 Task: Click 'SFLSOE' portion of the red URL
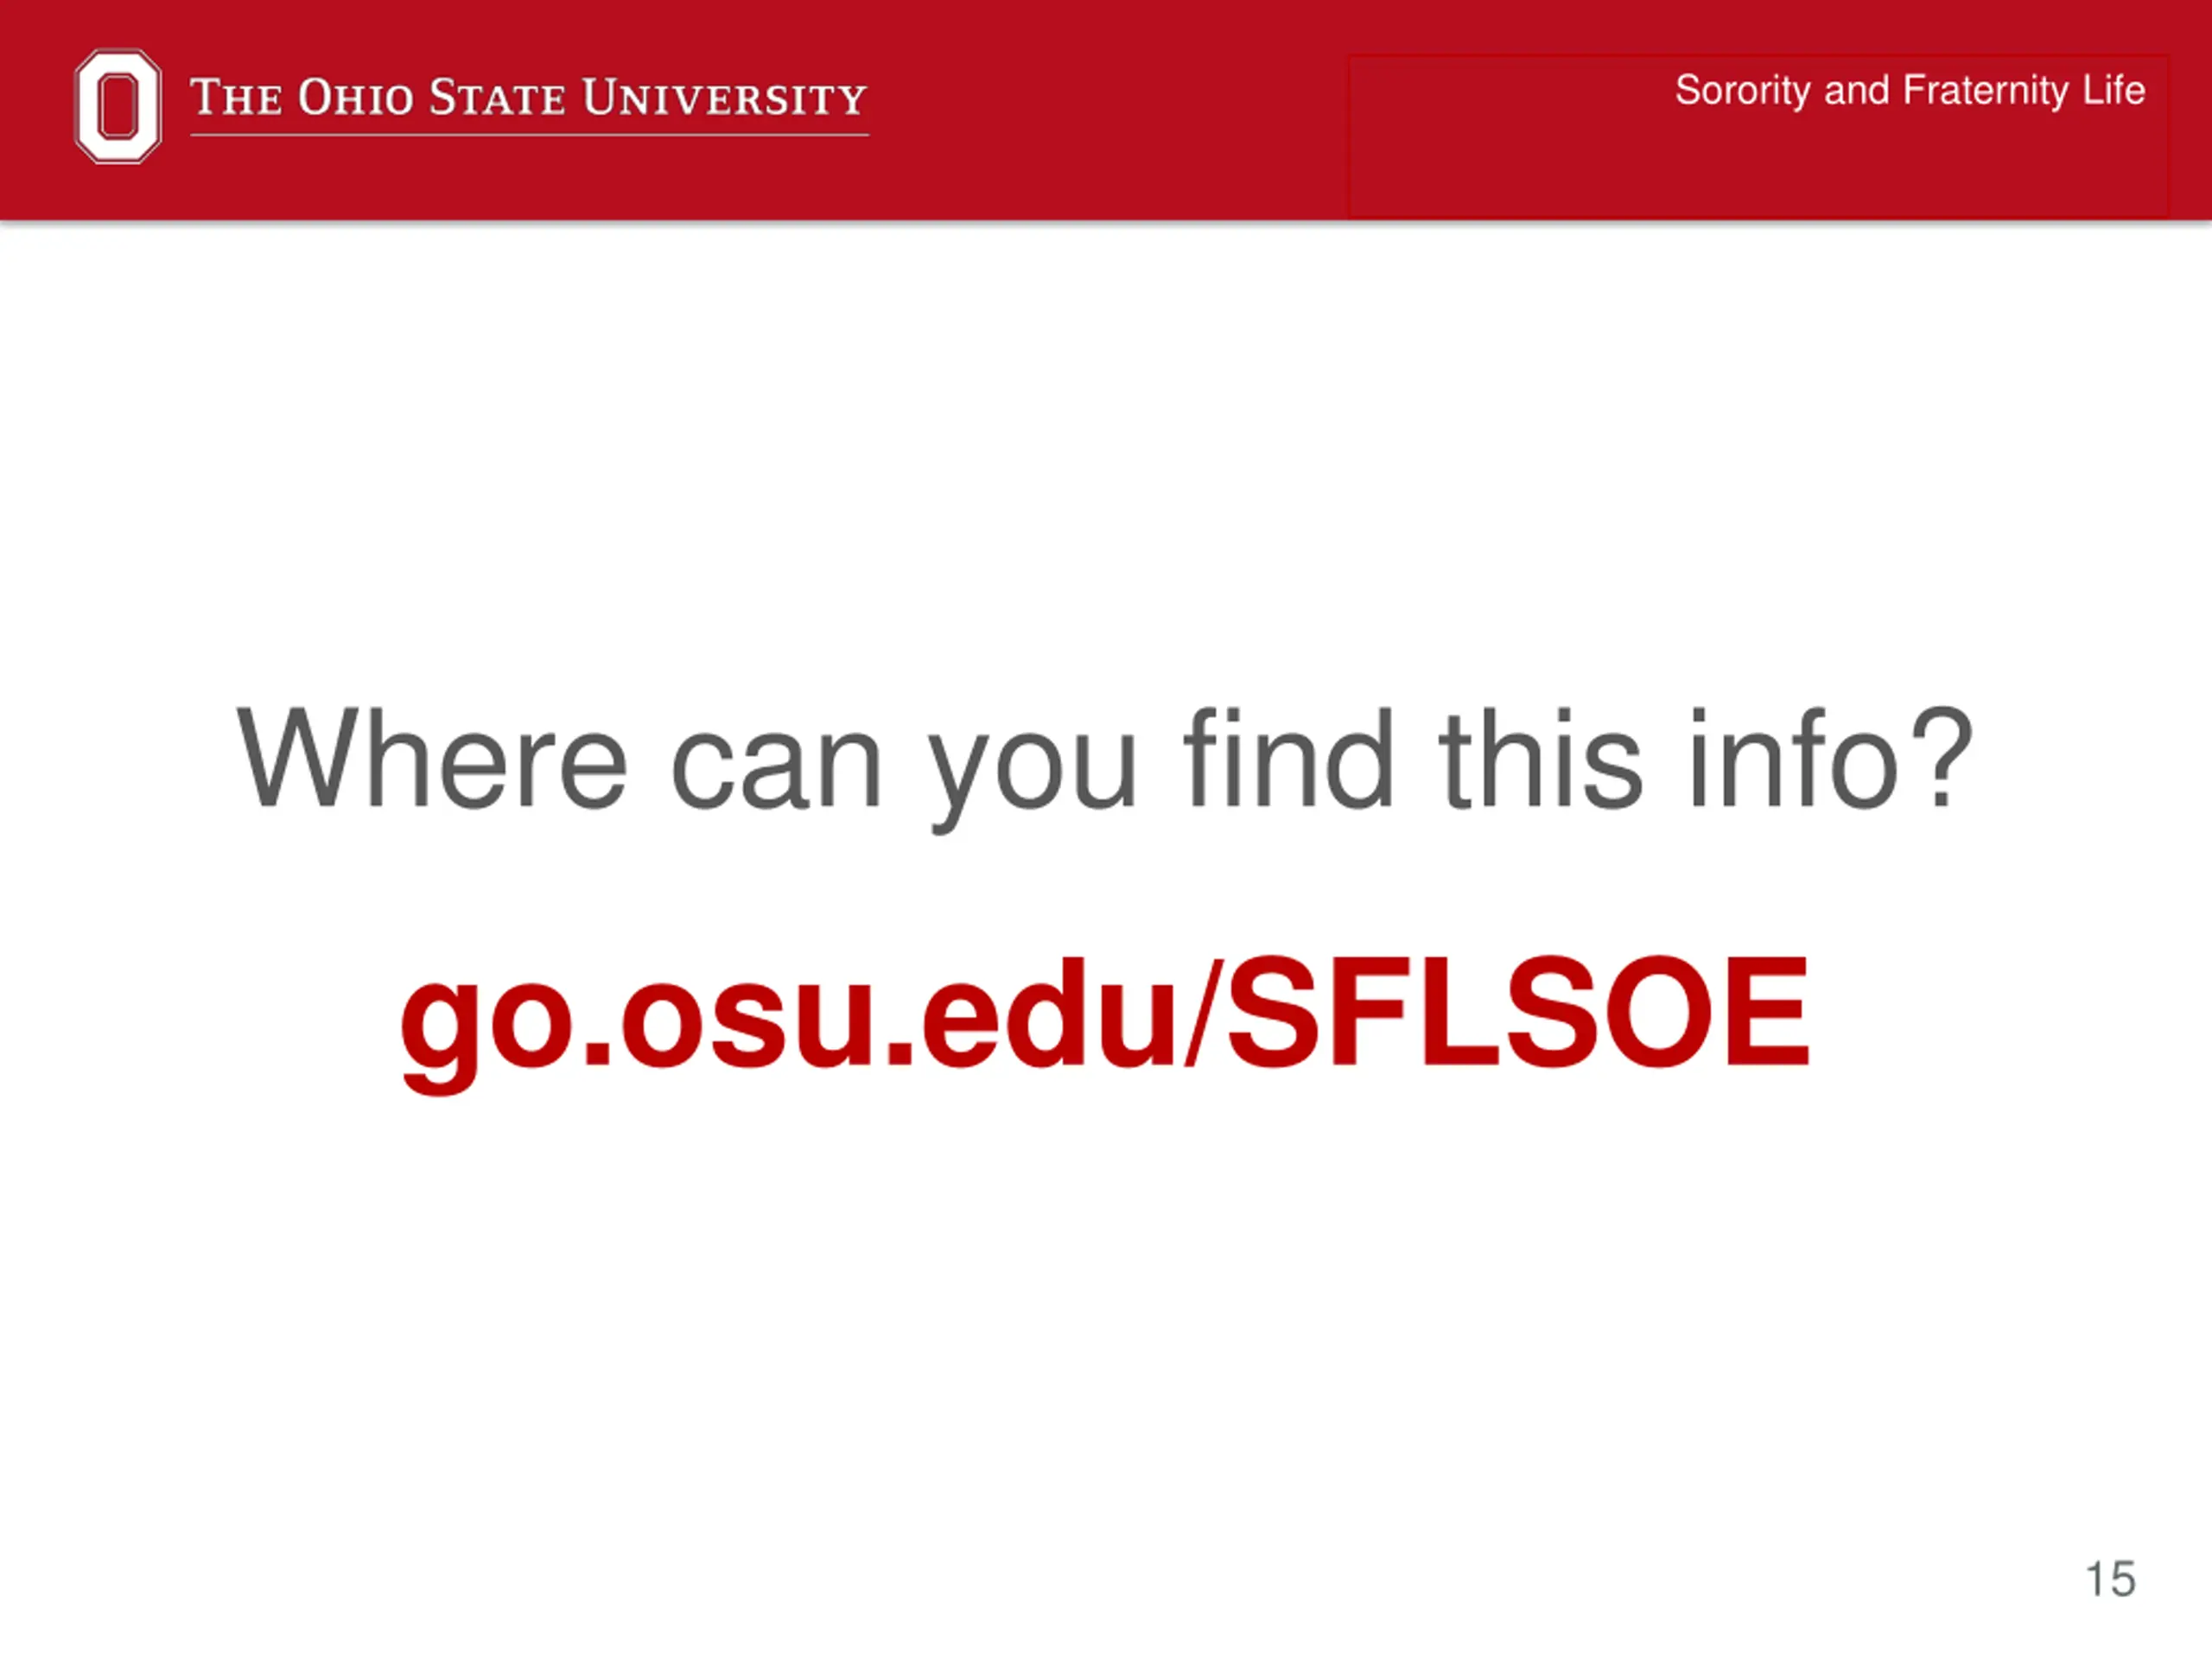pyautogui.click(x=1518, y=1011)
